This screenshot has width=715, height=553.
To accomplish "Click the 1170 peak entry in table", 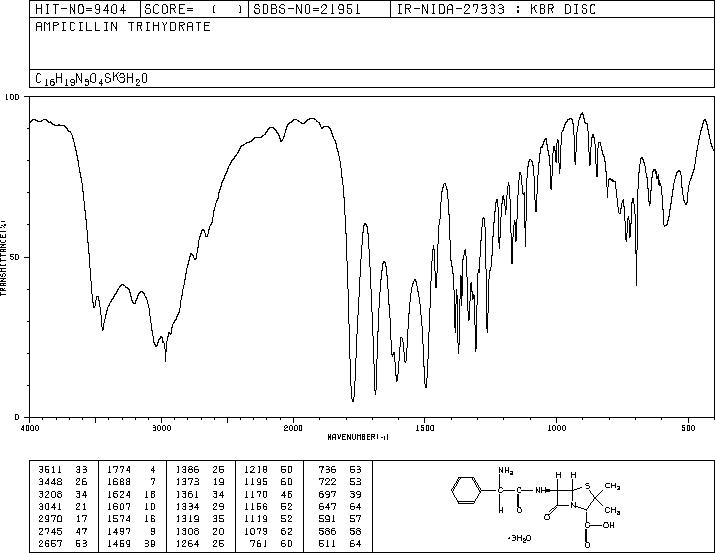I will click(269, 494).
